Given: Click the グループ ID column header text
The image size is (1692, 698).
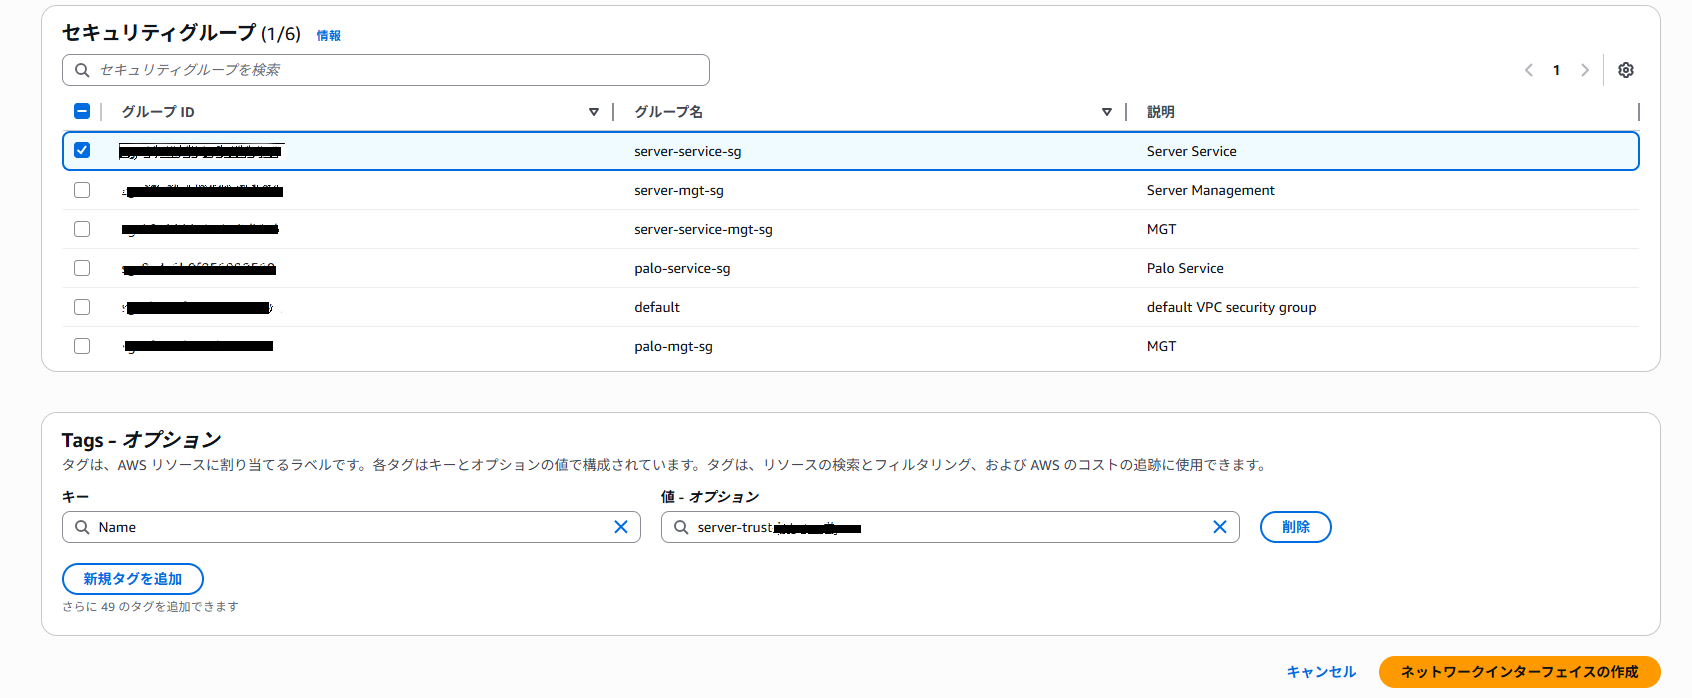Looking at the screenshot, I should click(x=158, y=112).
